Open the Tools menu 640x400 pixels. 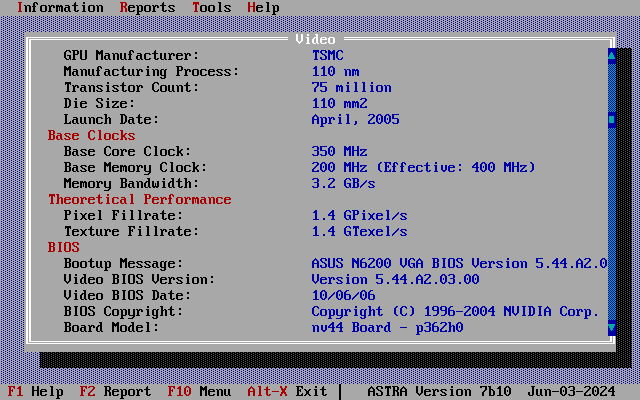pyautogui.click(x=211, y=7)
